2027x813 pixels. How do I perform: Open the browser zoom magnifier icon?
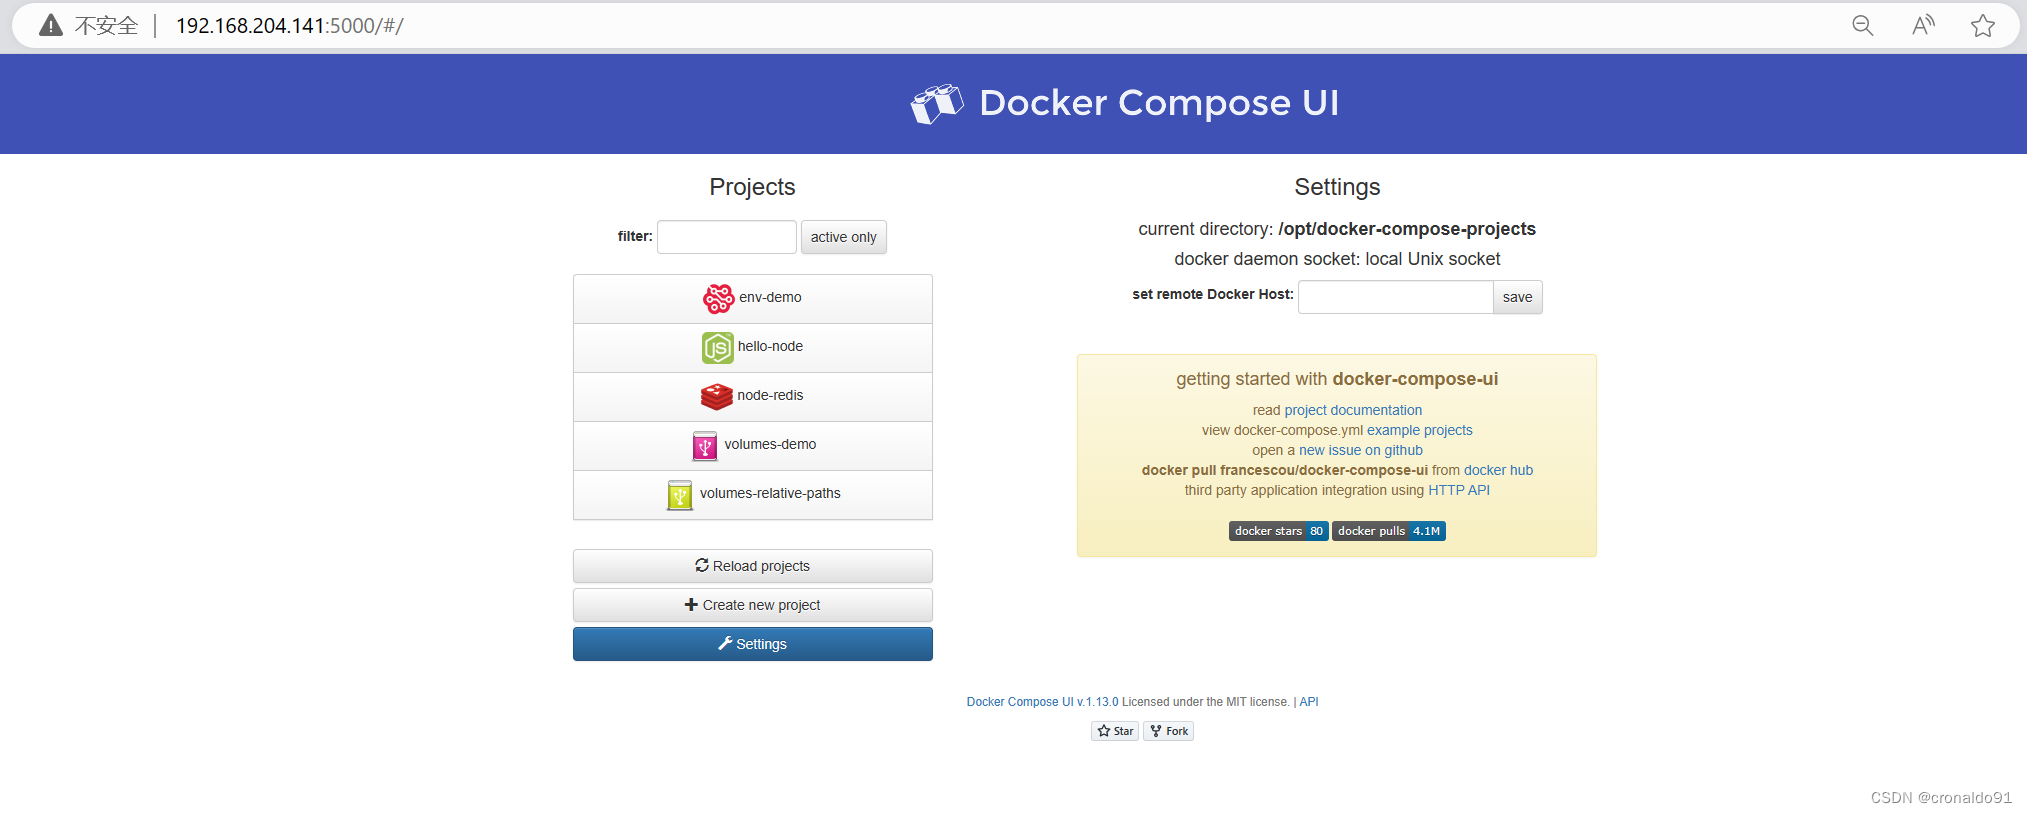tap(1862, 25)
